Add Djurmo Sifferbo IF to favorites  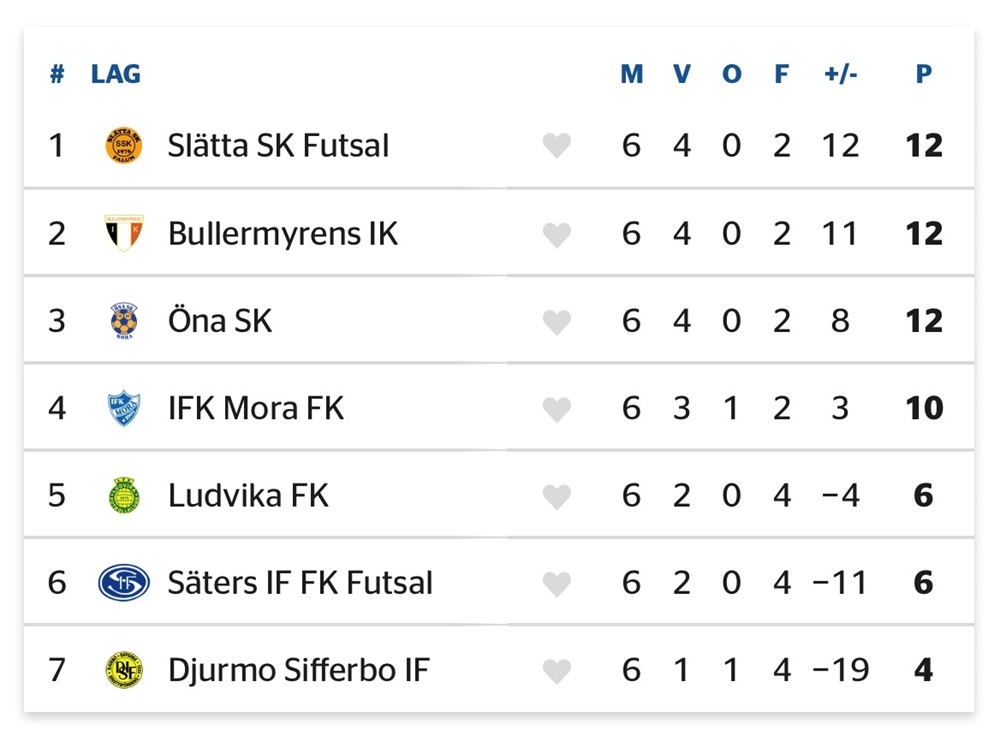[x=557, y=671]
